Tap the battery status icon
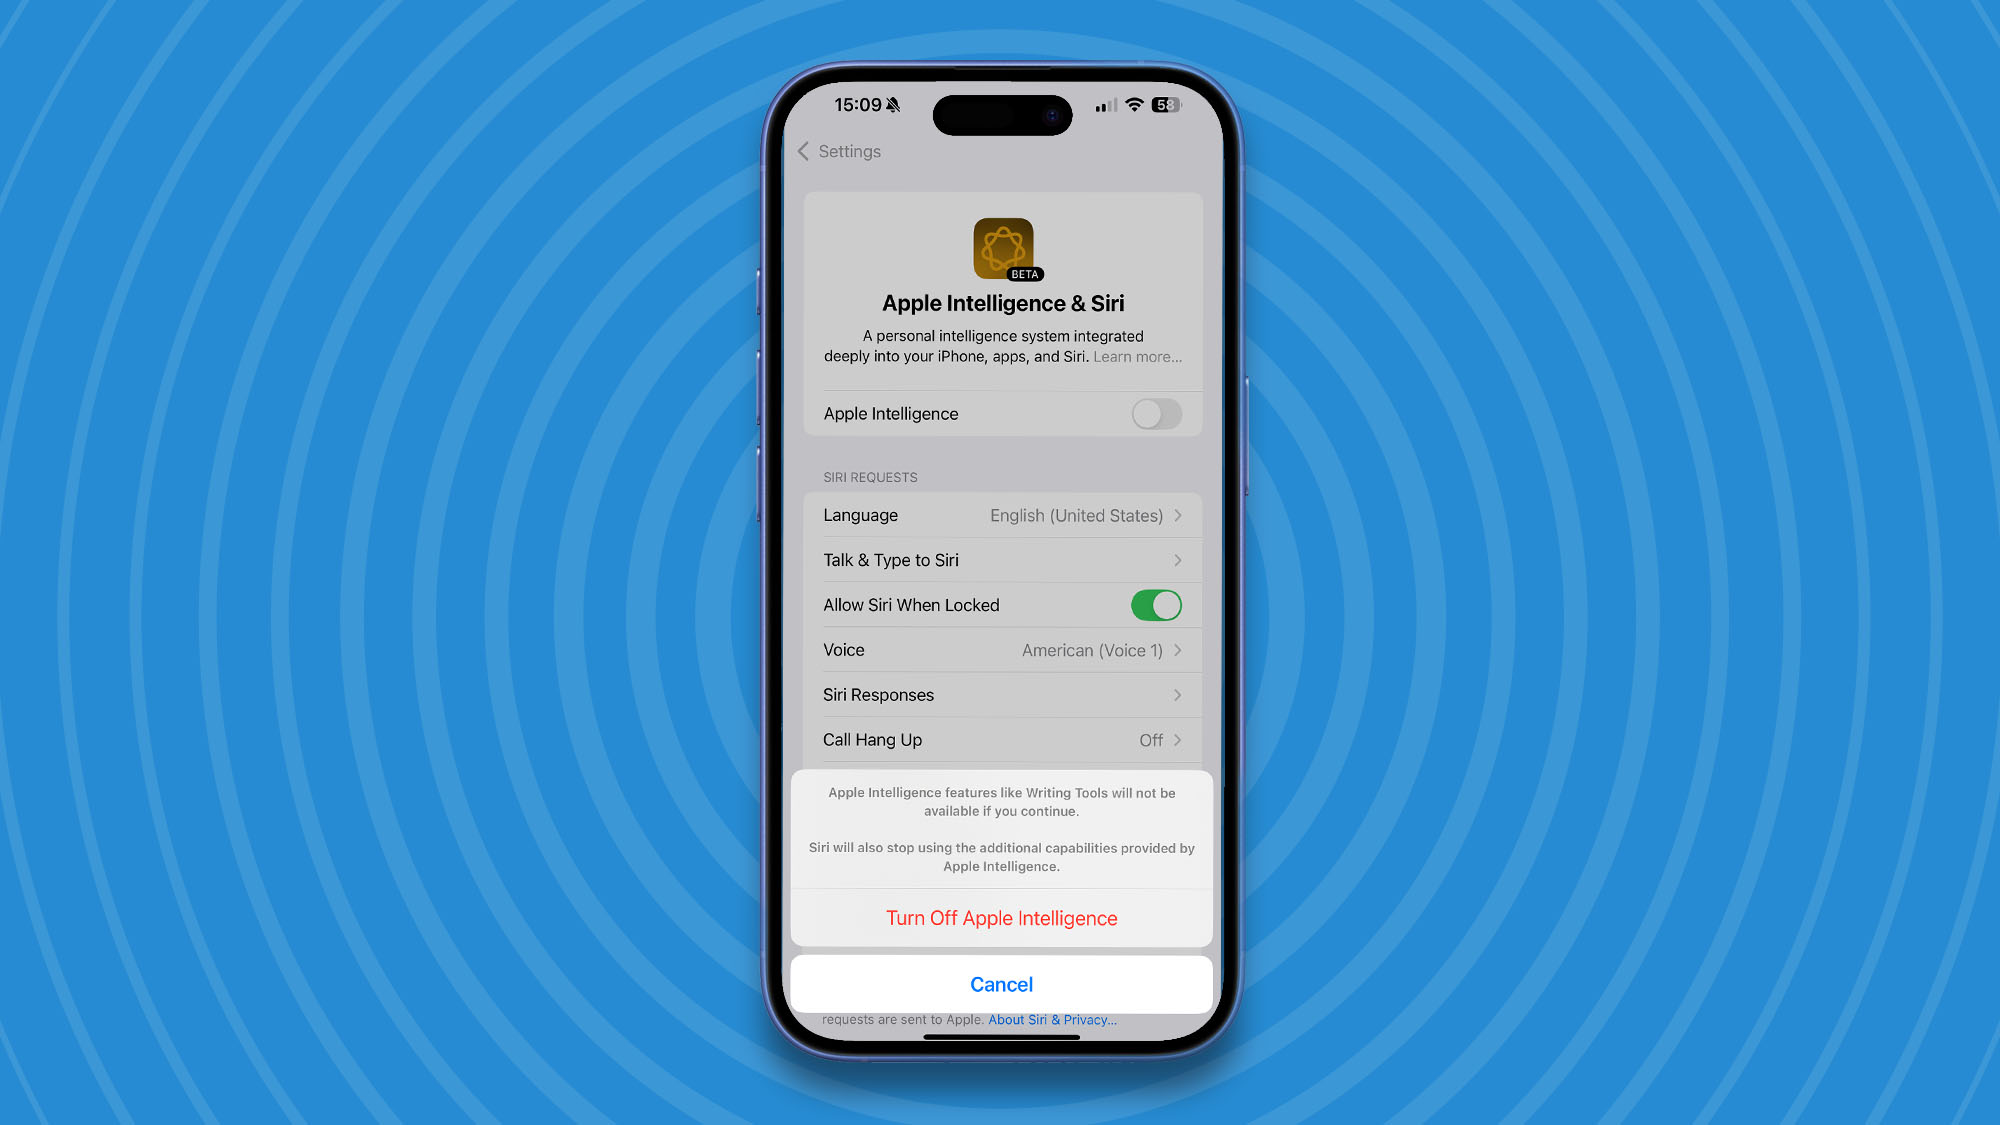The image size is (2000, 1125). tap(1168, 104)
